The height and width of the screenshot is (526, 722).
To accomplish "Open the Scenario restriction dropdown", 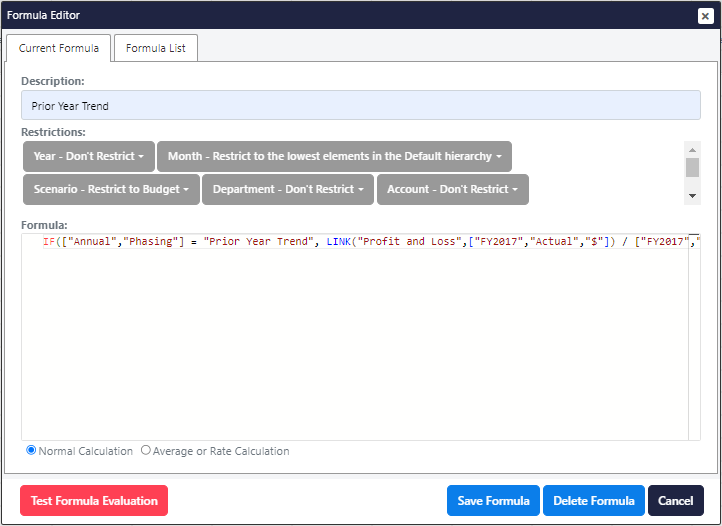I will coord(110,190).
